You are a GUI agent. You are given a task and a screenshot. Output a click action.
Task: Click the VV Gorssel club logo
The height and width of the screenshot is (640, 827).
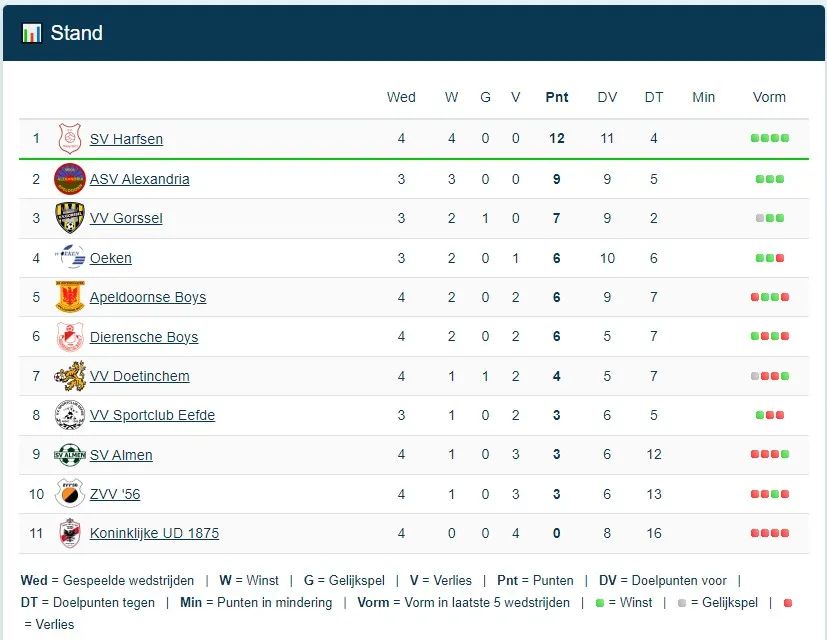[x=69, y=218]
